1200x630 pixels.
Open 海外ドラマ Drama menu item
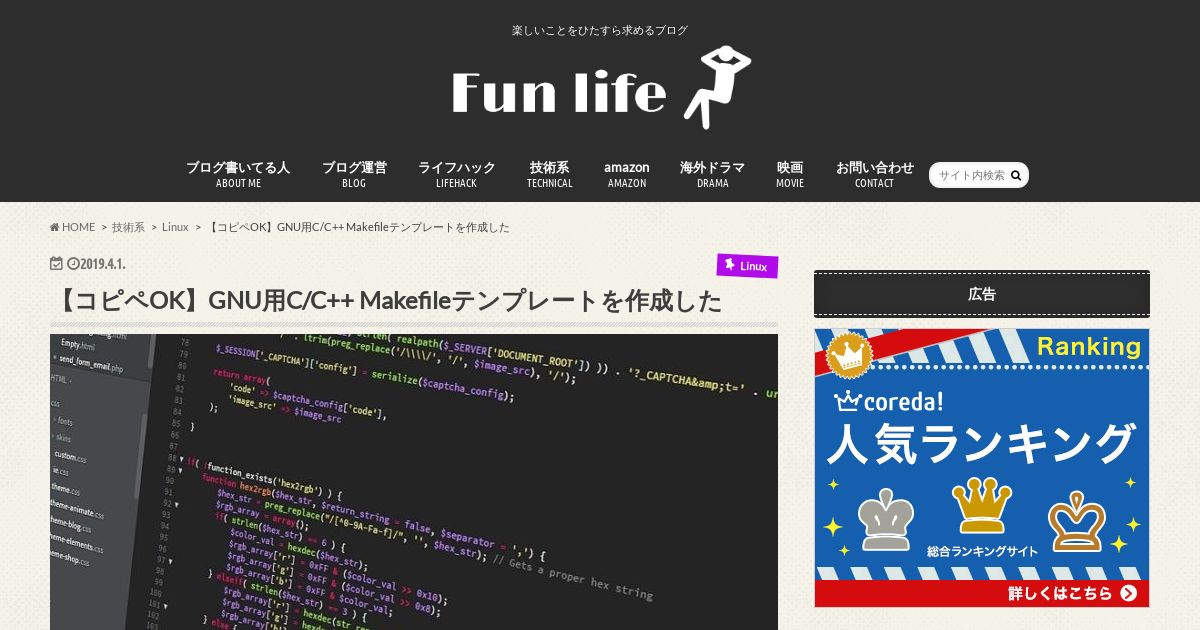click(x=712, y=174)
